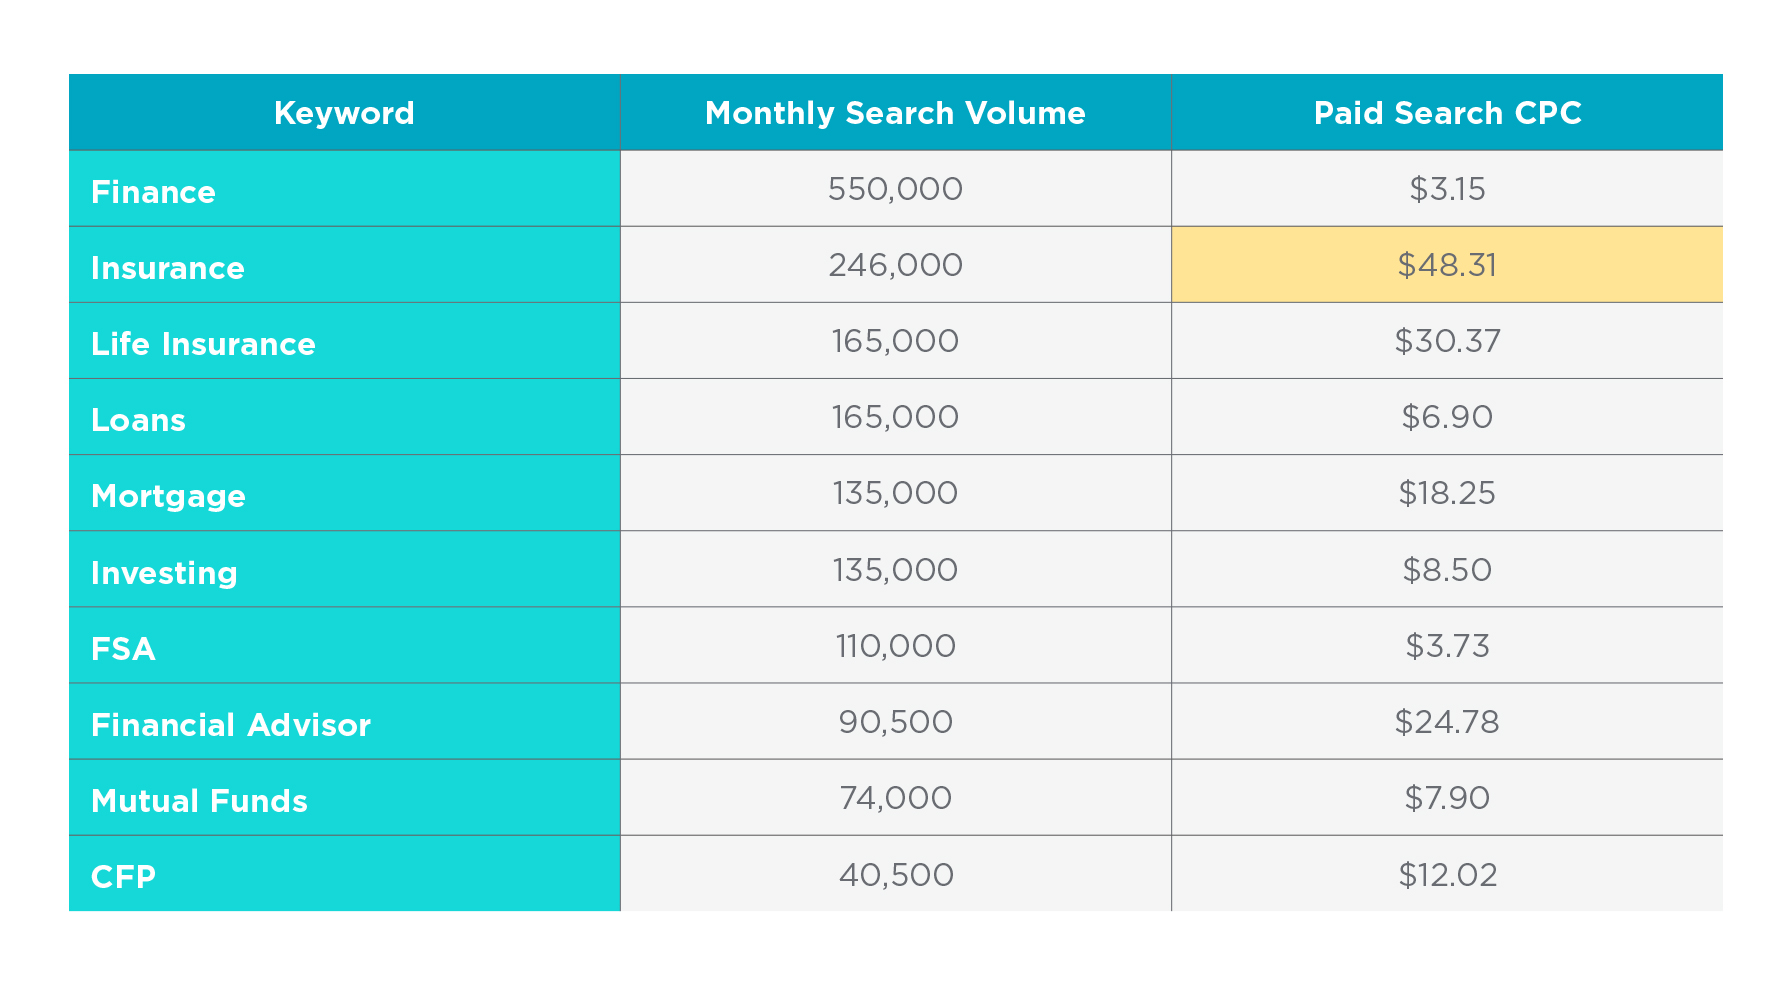Click the 550,000 volume for Finance
Viewport: 1788px width, 983px height.
(x=895, y=189)
